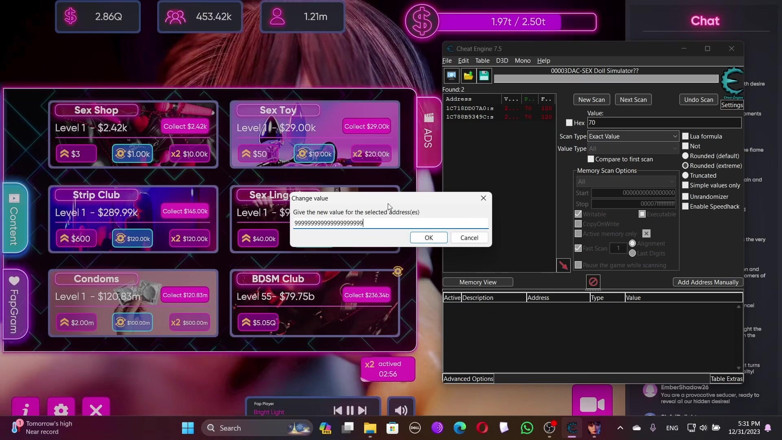
Task: Select the Rounded (default) radio button
Action: tap(685, 156)
